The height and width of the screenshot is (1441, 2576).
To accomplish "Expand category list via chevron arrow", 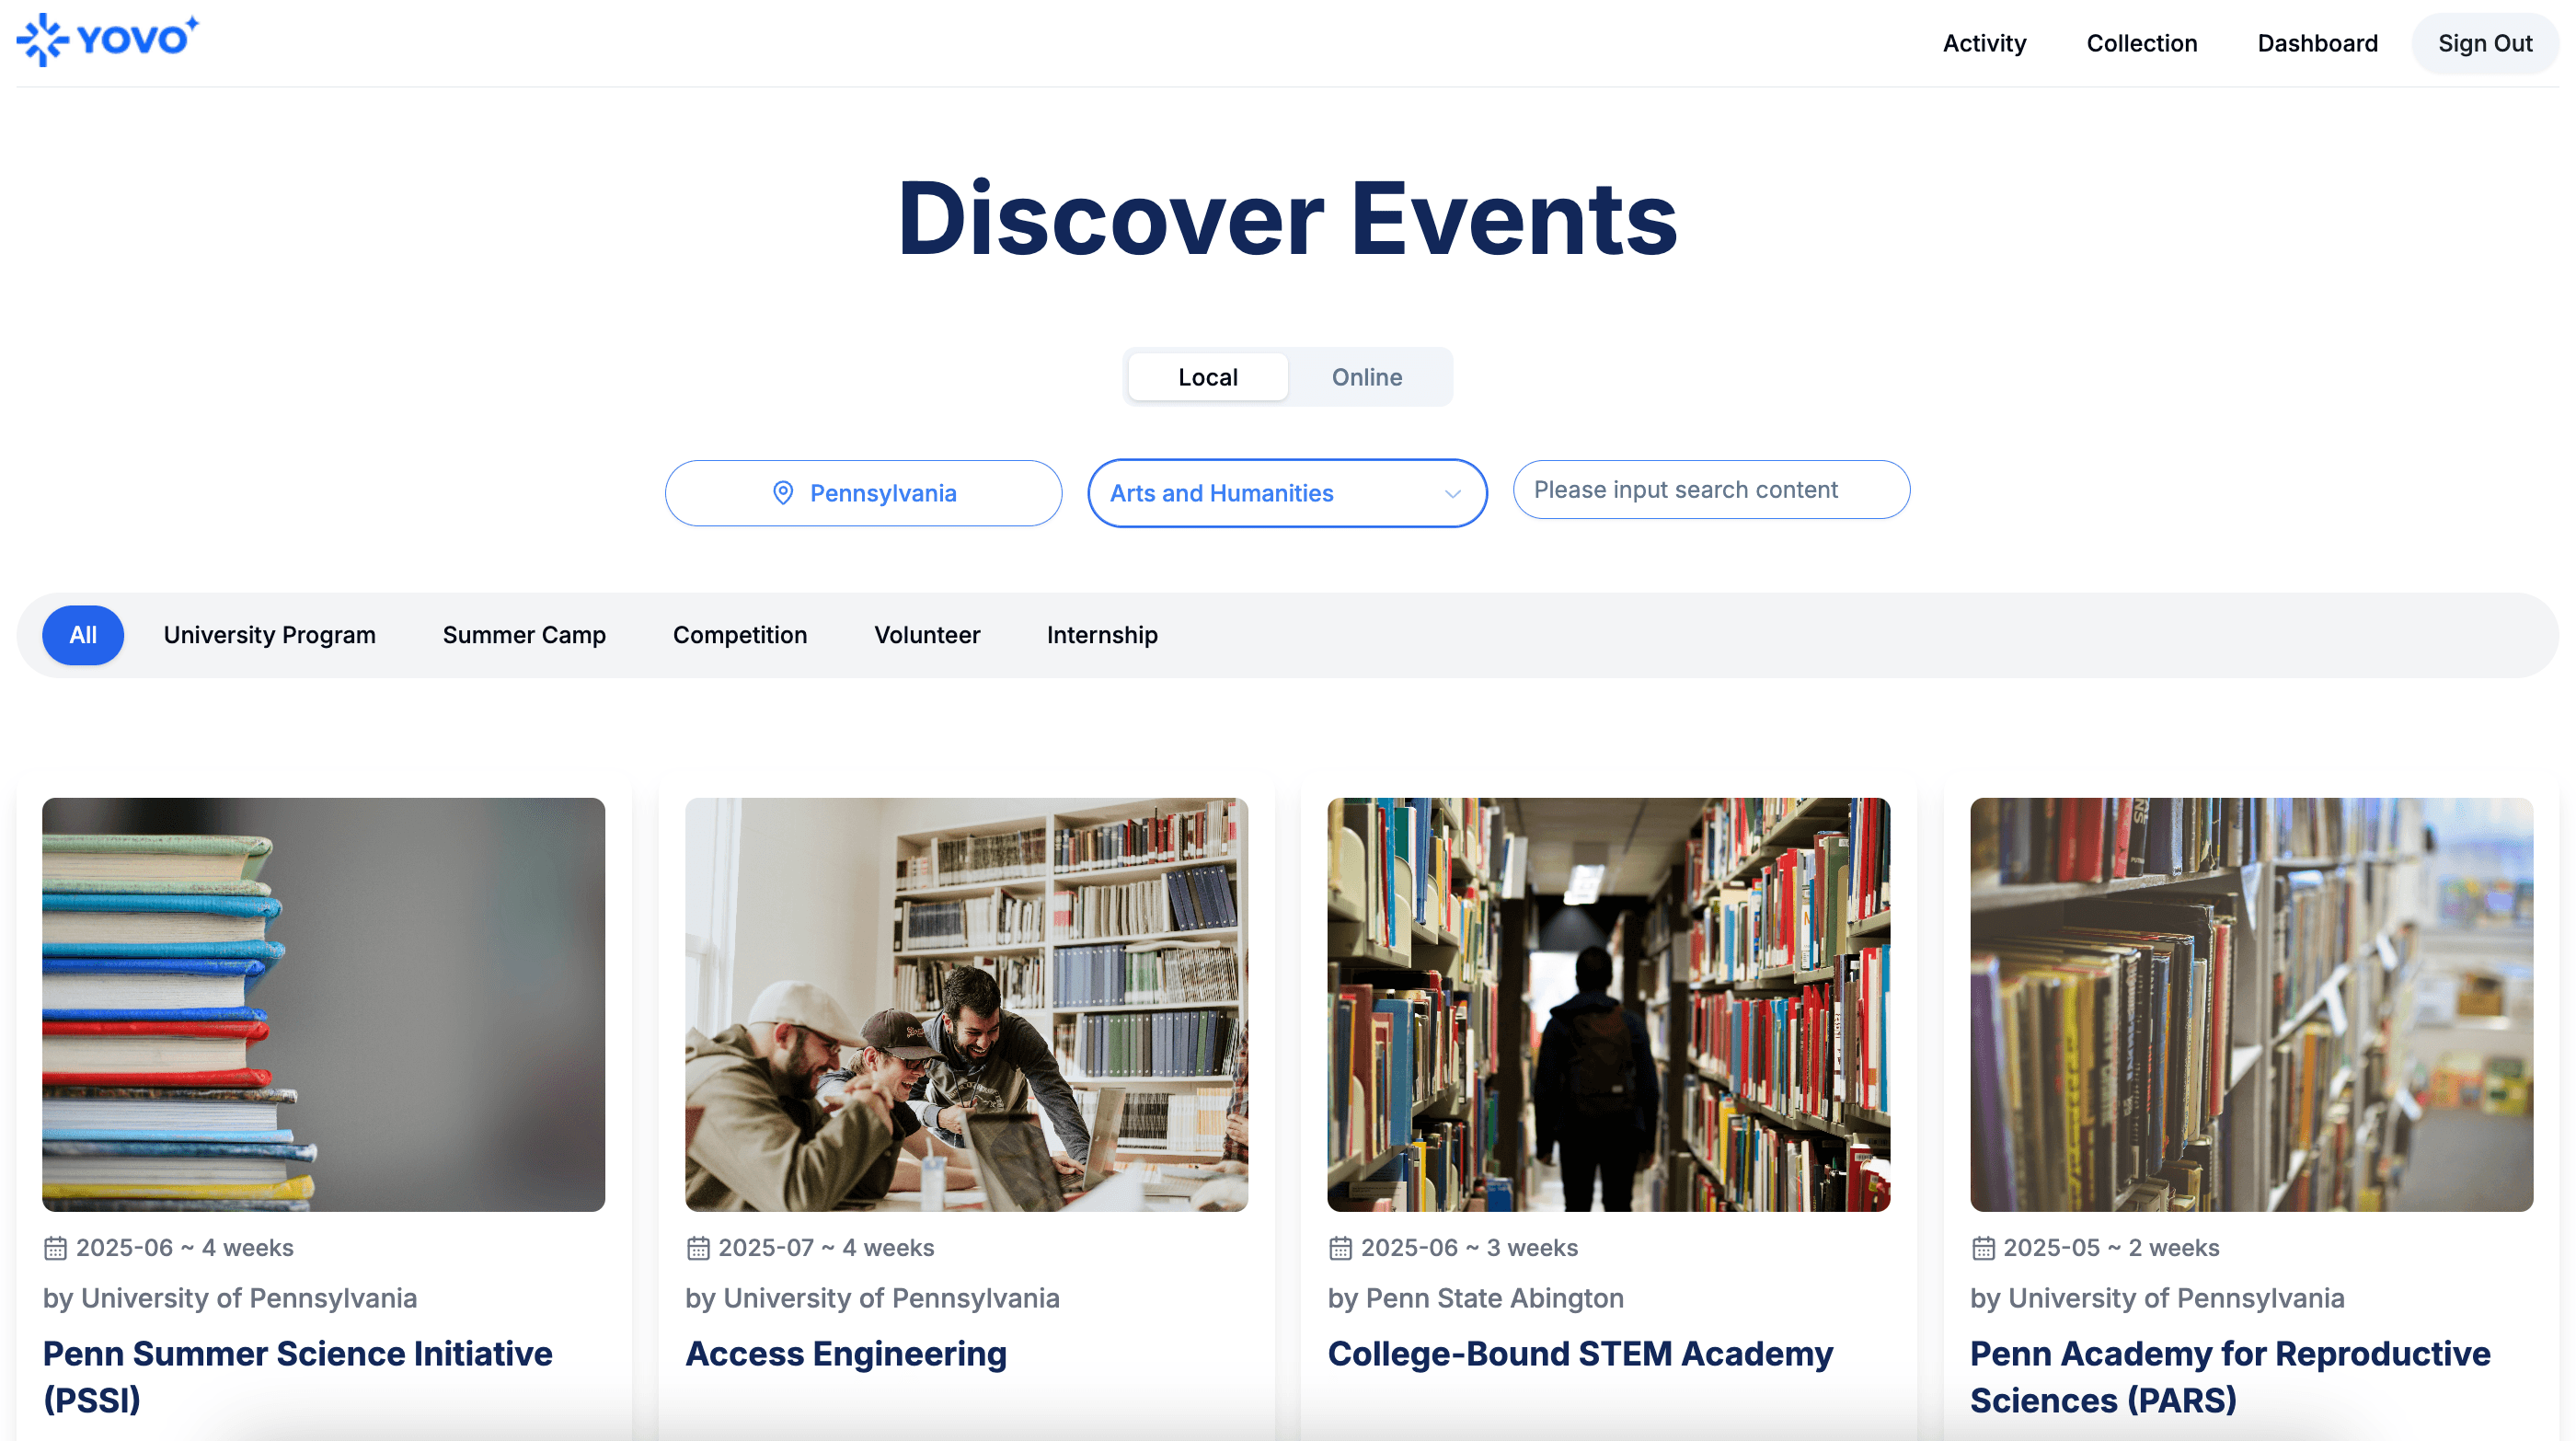I will [1453, 494].
